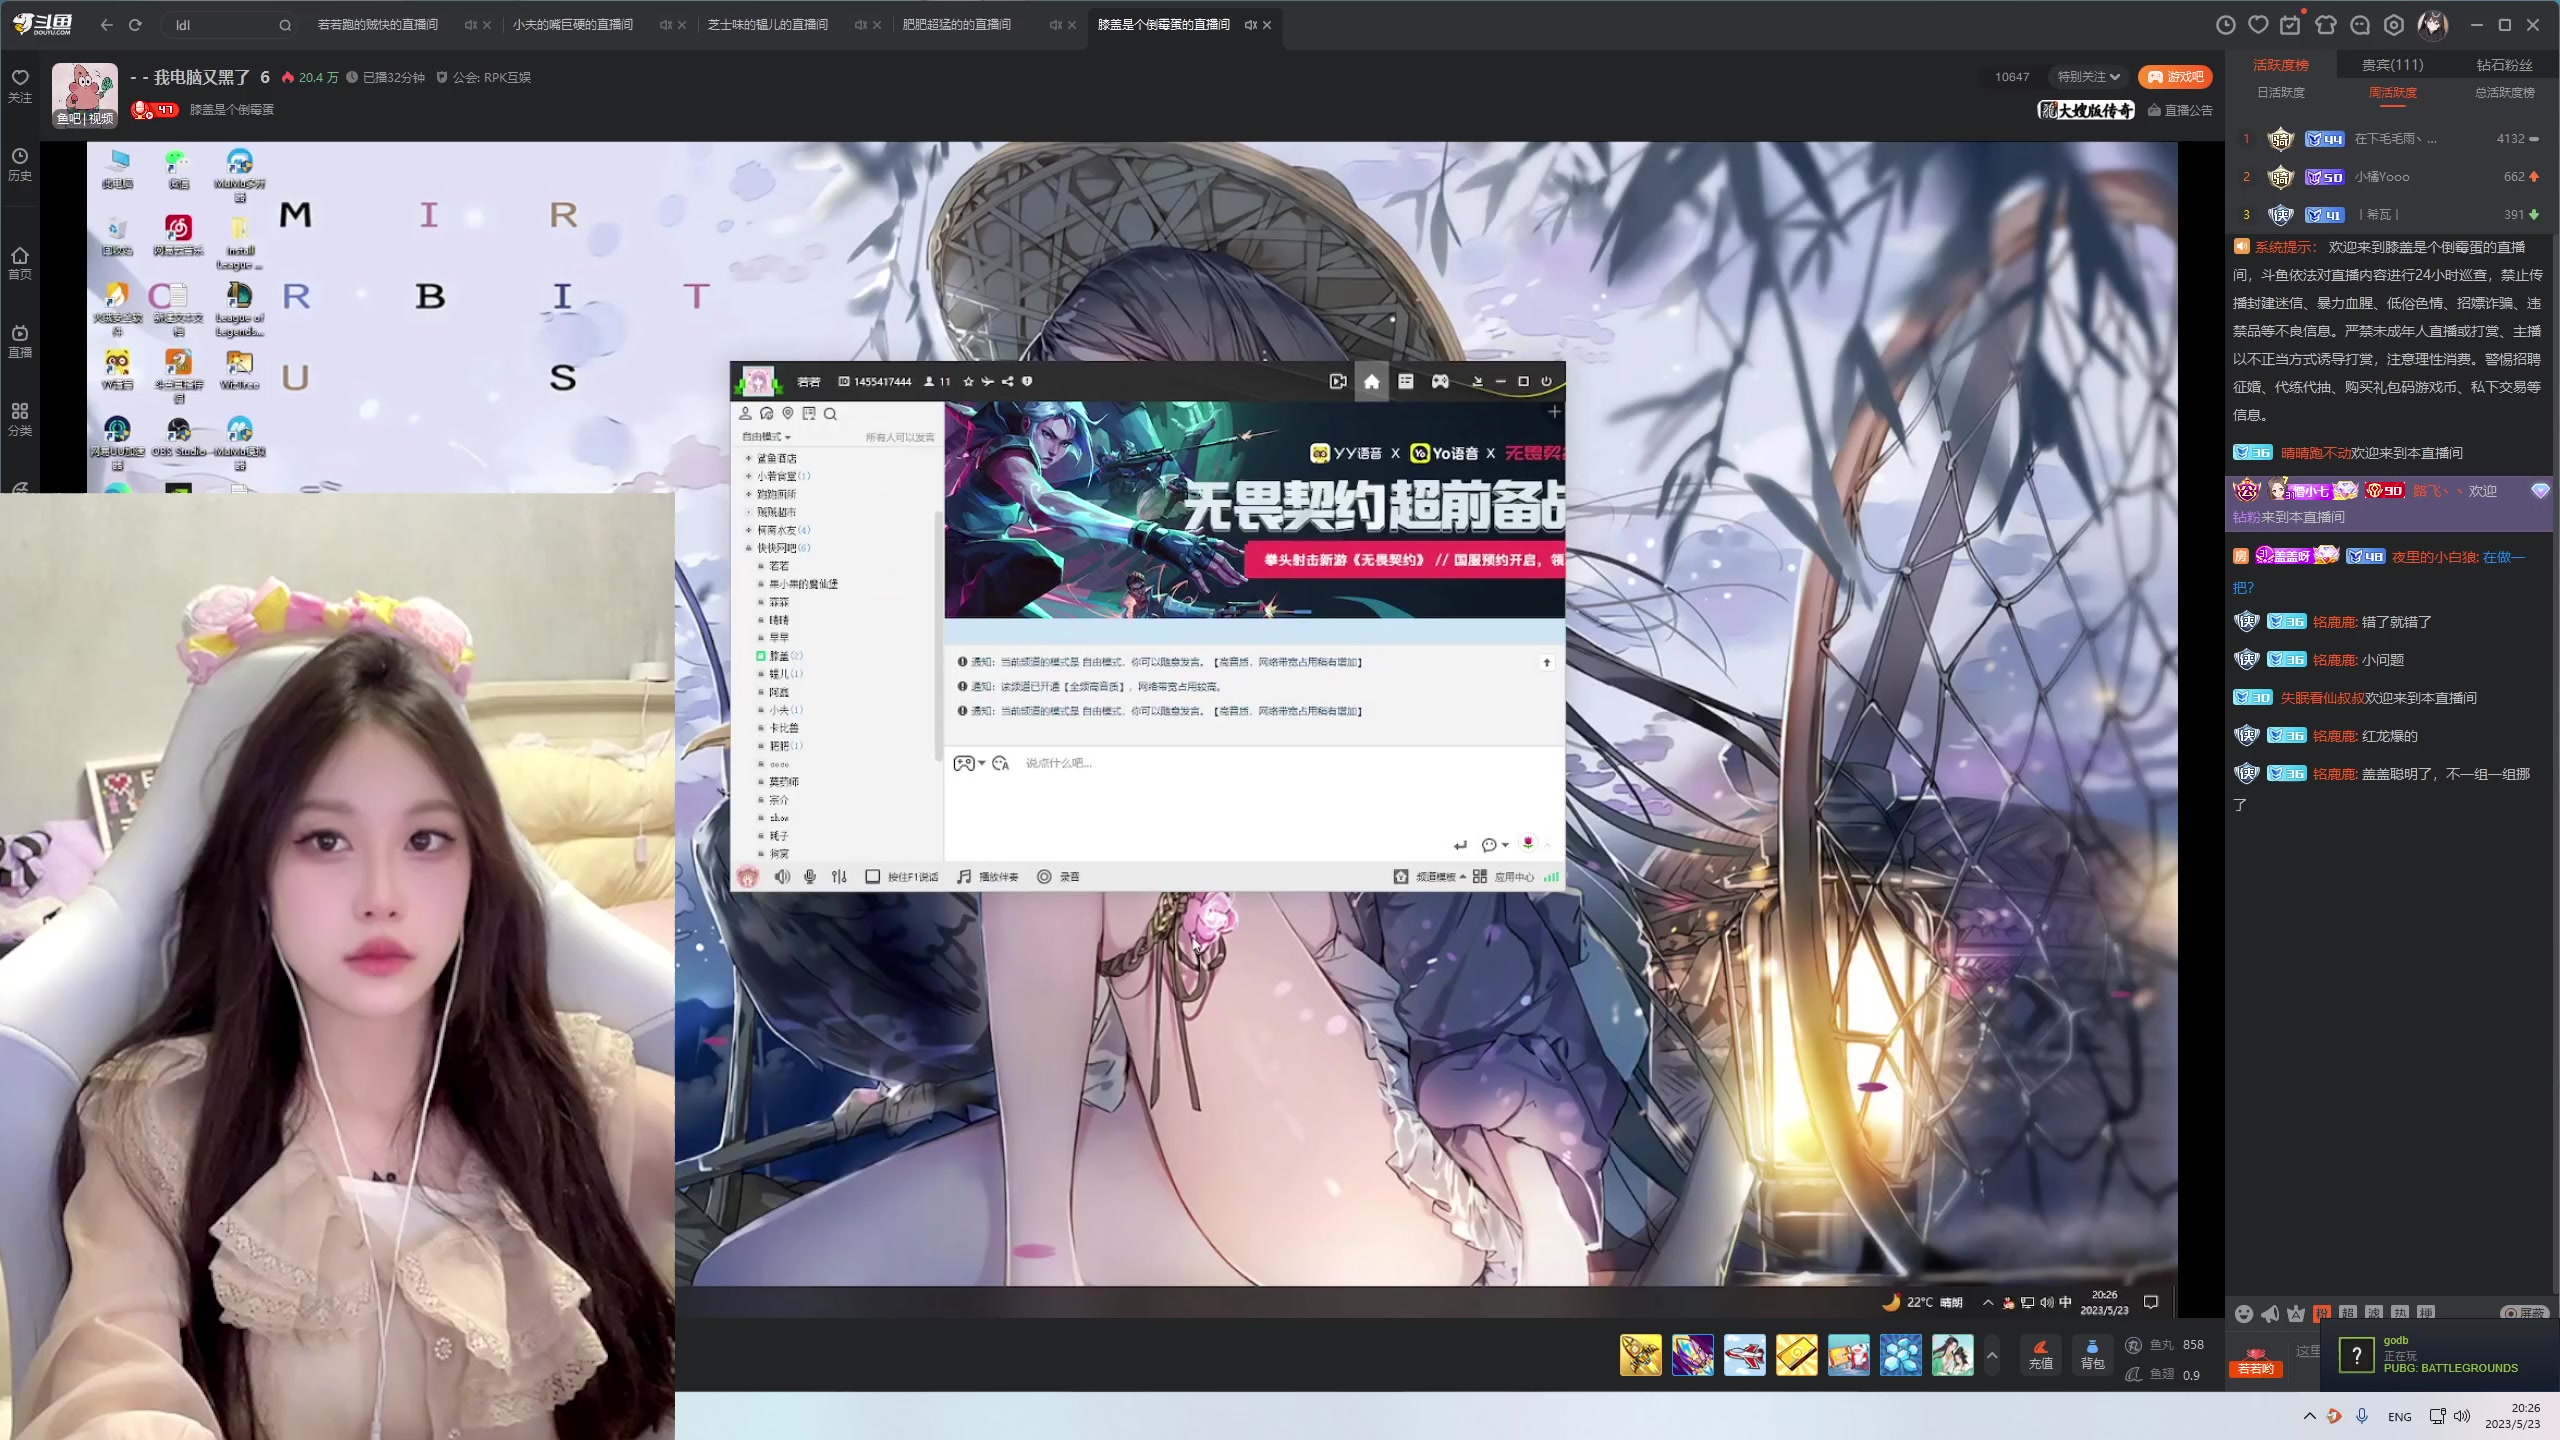This screenshot has height=1440, width=2560.
Task: Open the 背包 backpack
Action: [2092, 1355]
